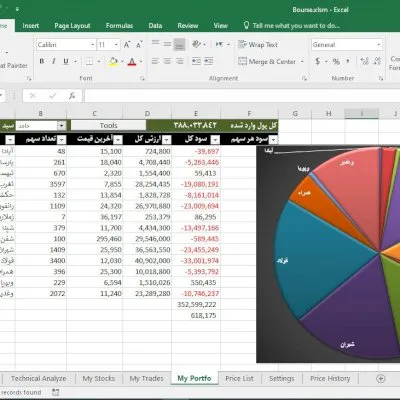Center text horizontally
400x400 pixels.
(x=168, y=61)
